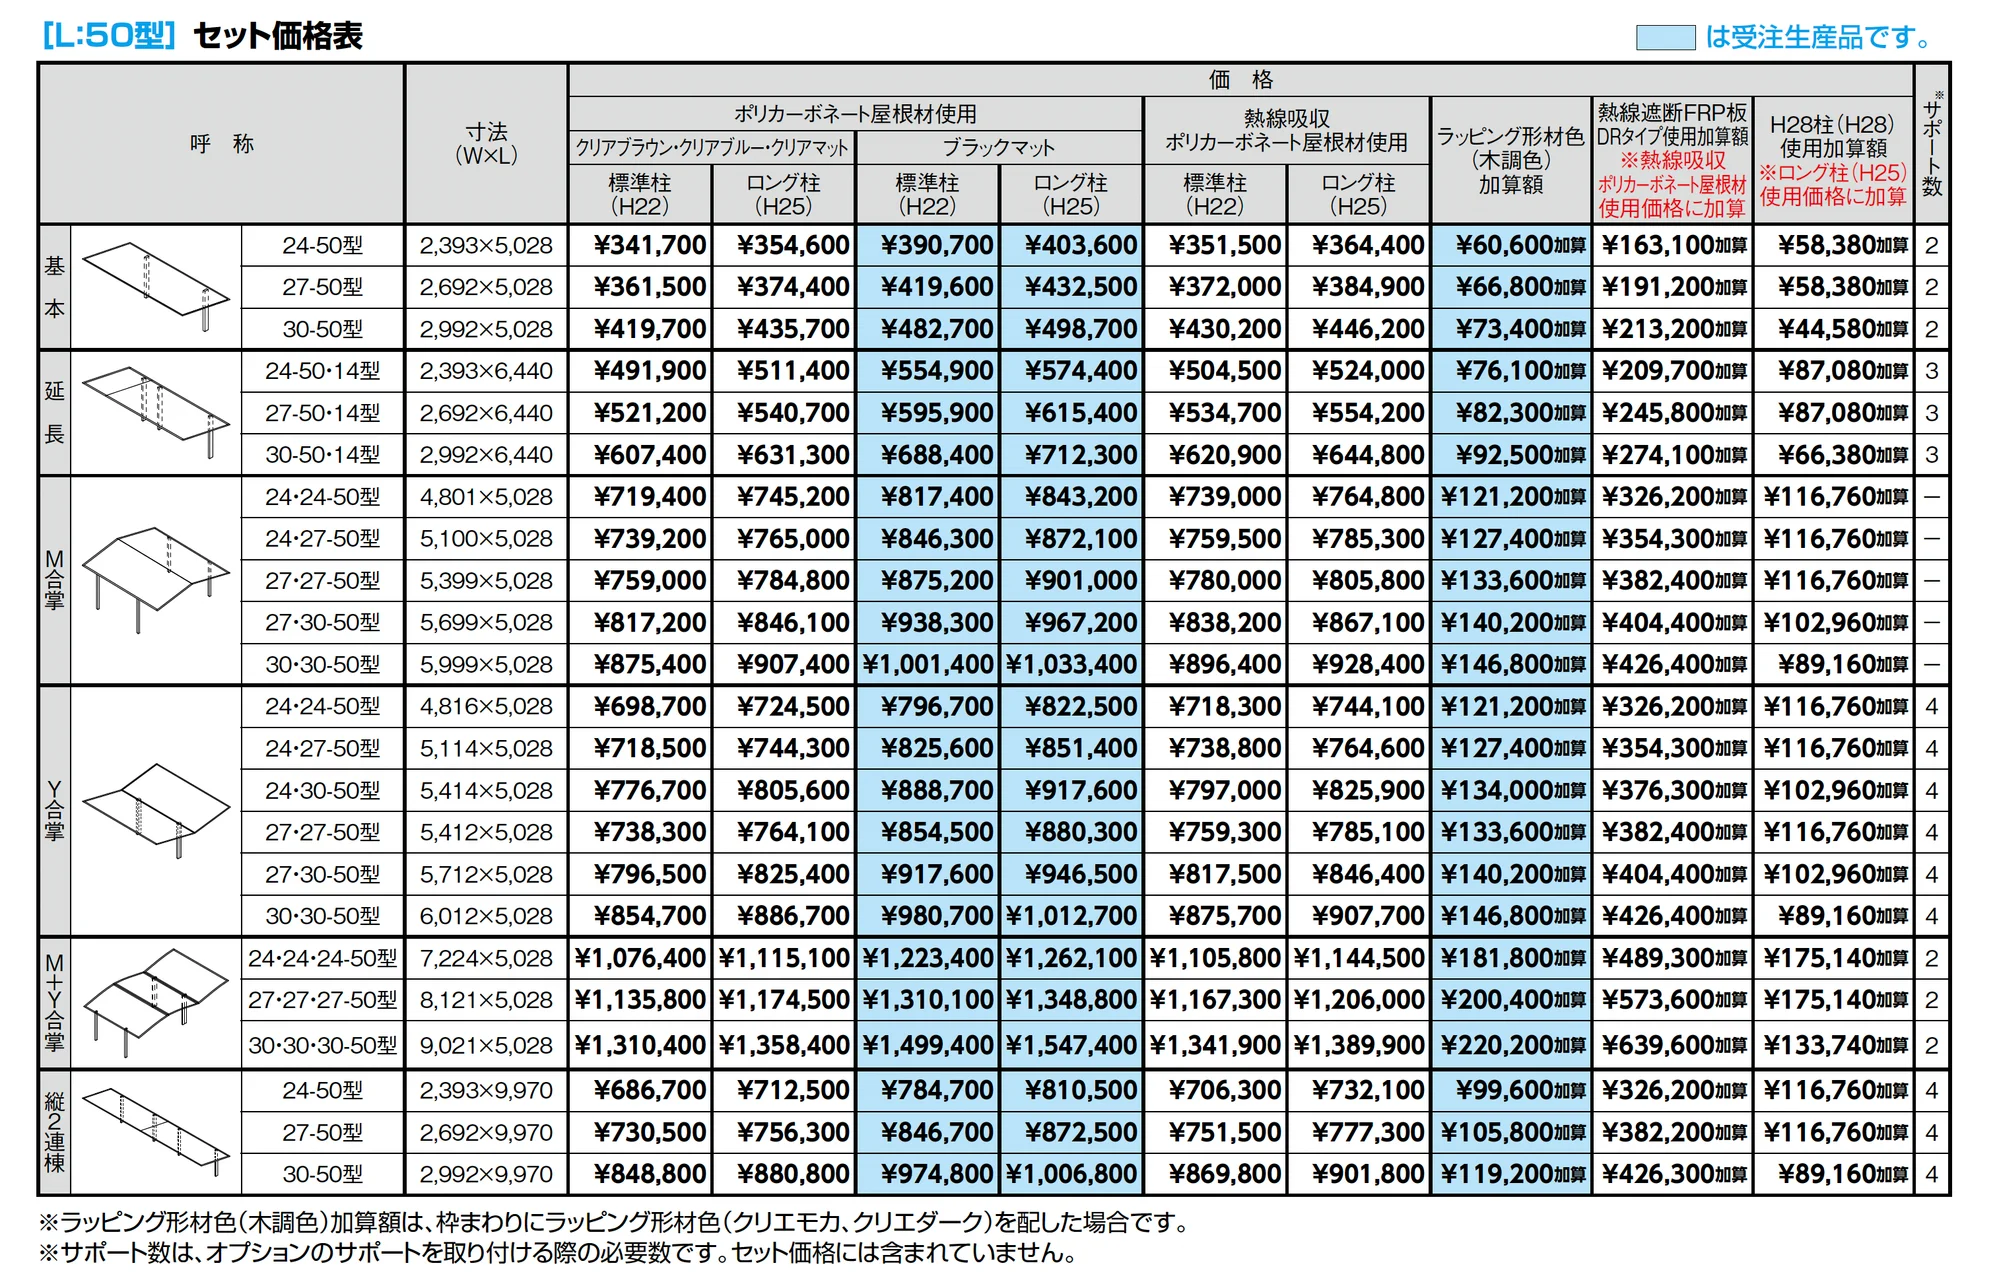Click the ¥1,001,400 price cell

point(928,664)
